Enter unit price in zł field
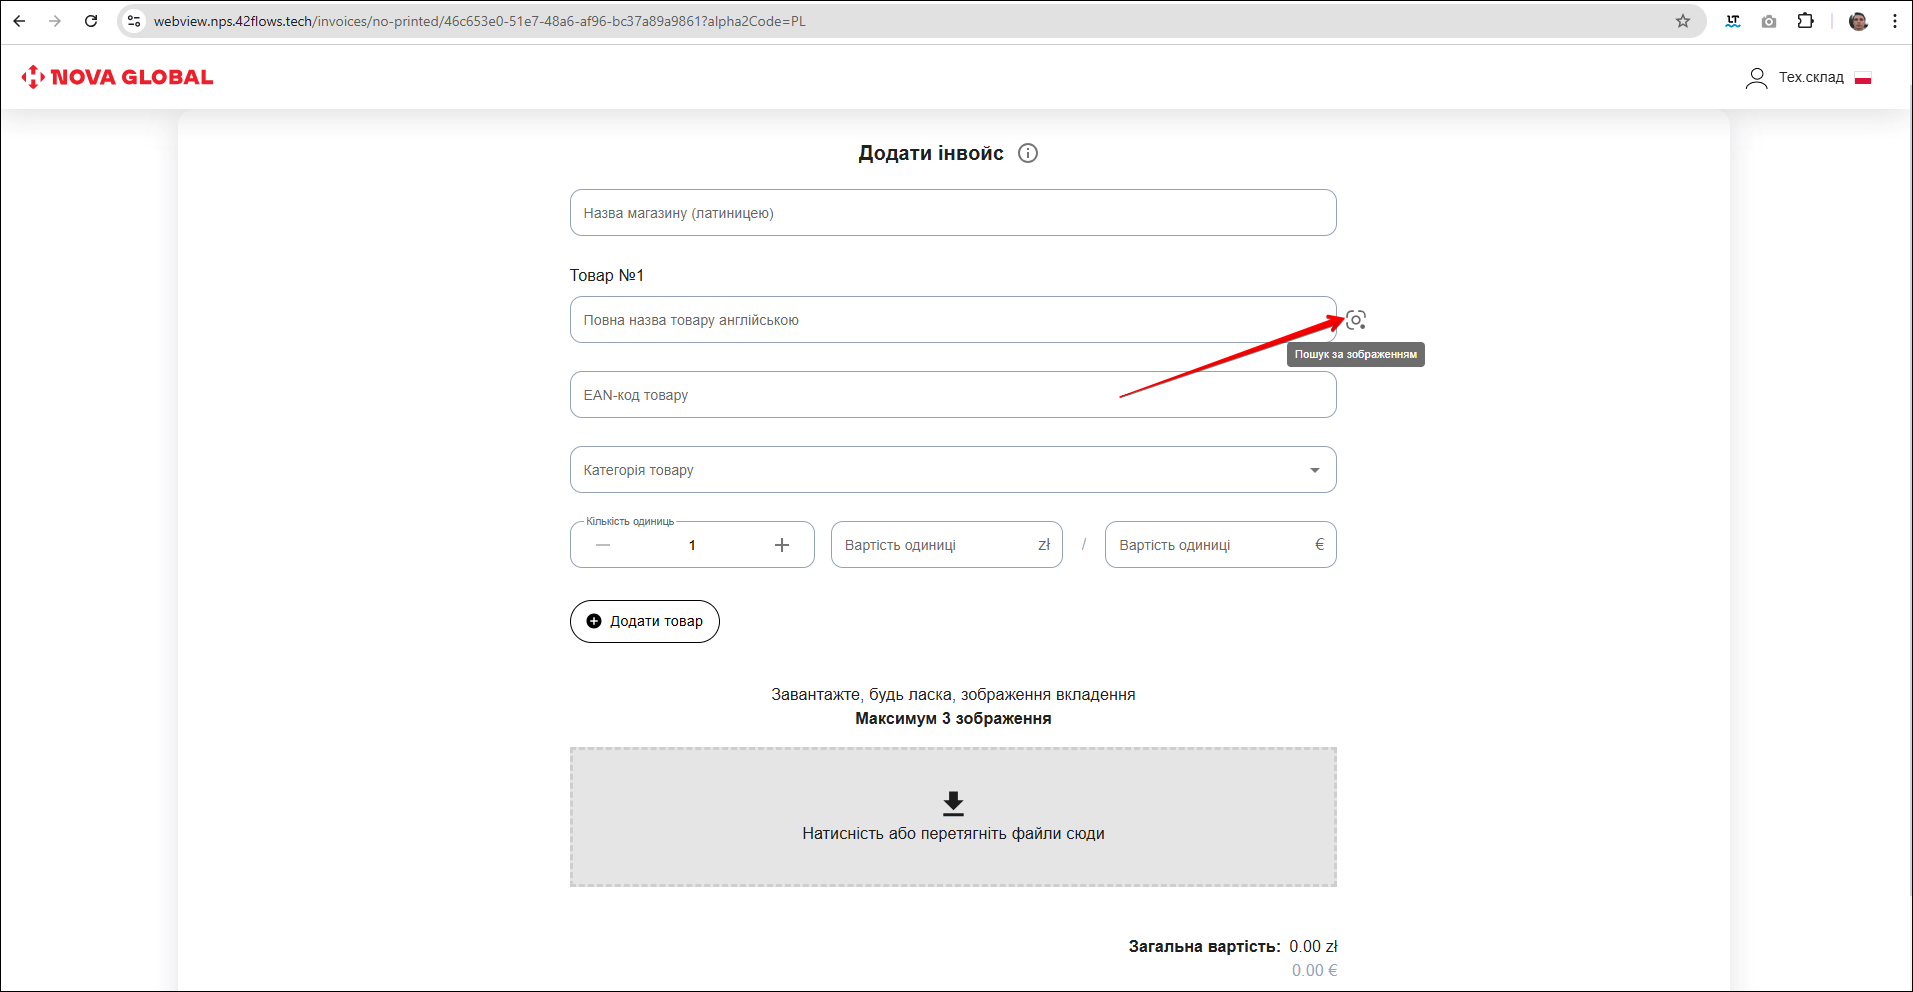Image resolution: width=1913 pixels, height=992 pixels. pyautogui.click(x=935, y=545)
